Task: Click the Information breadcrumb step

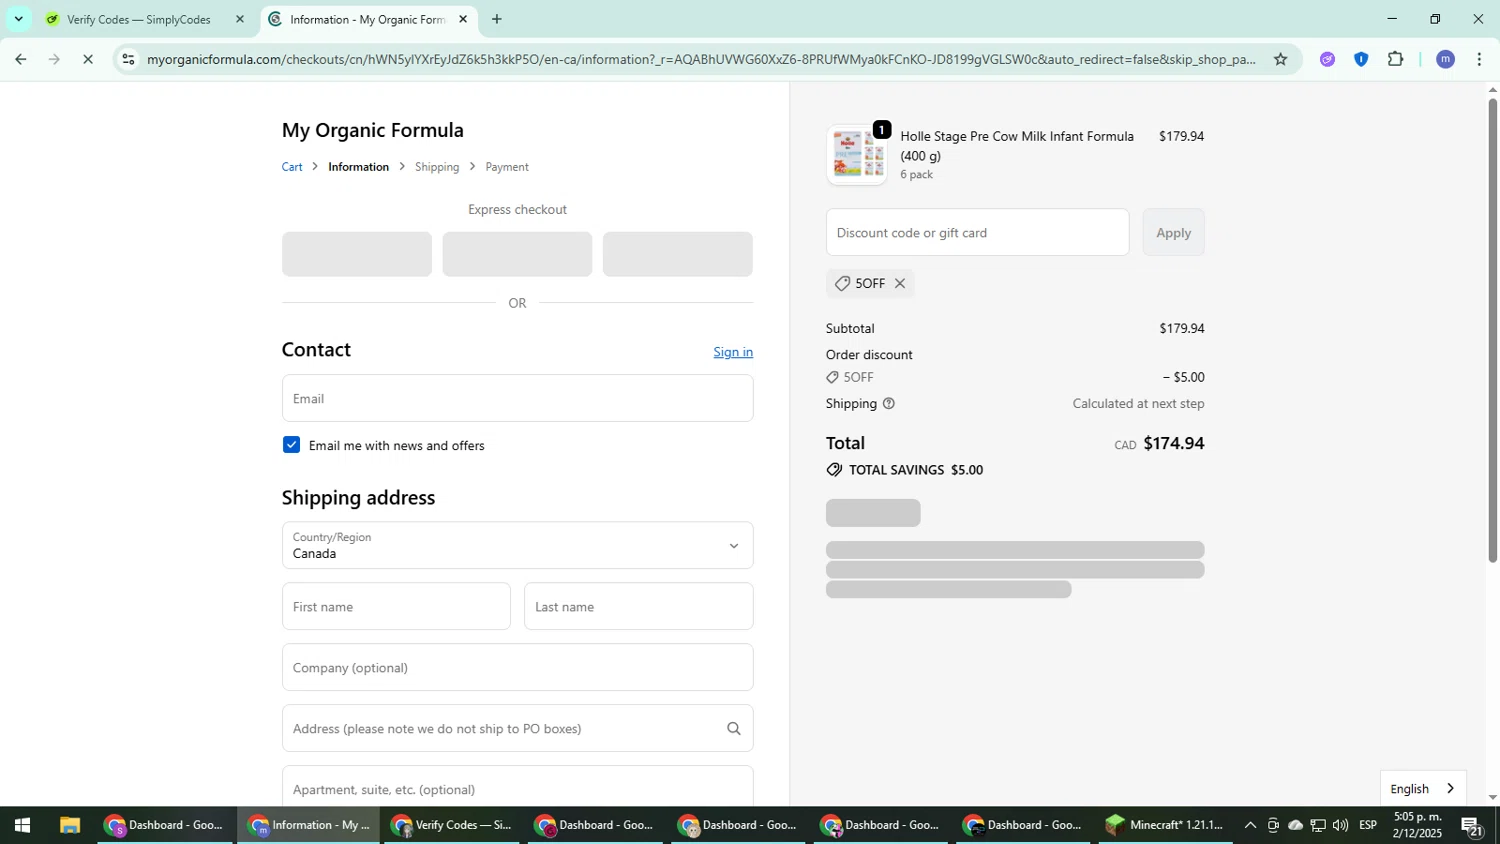Action: point(358,167)
